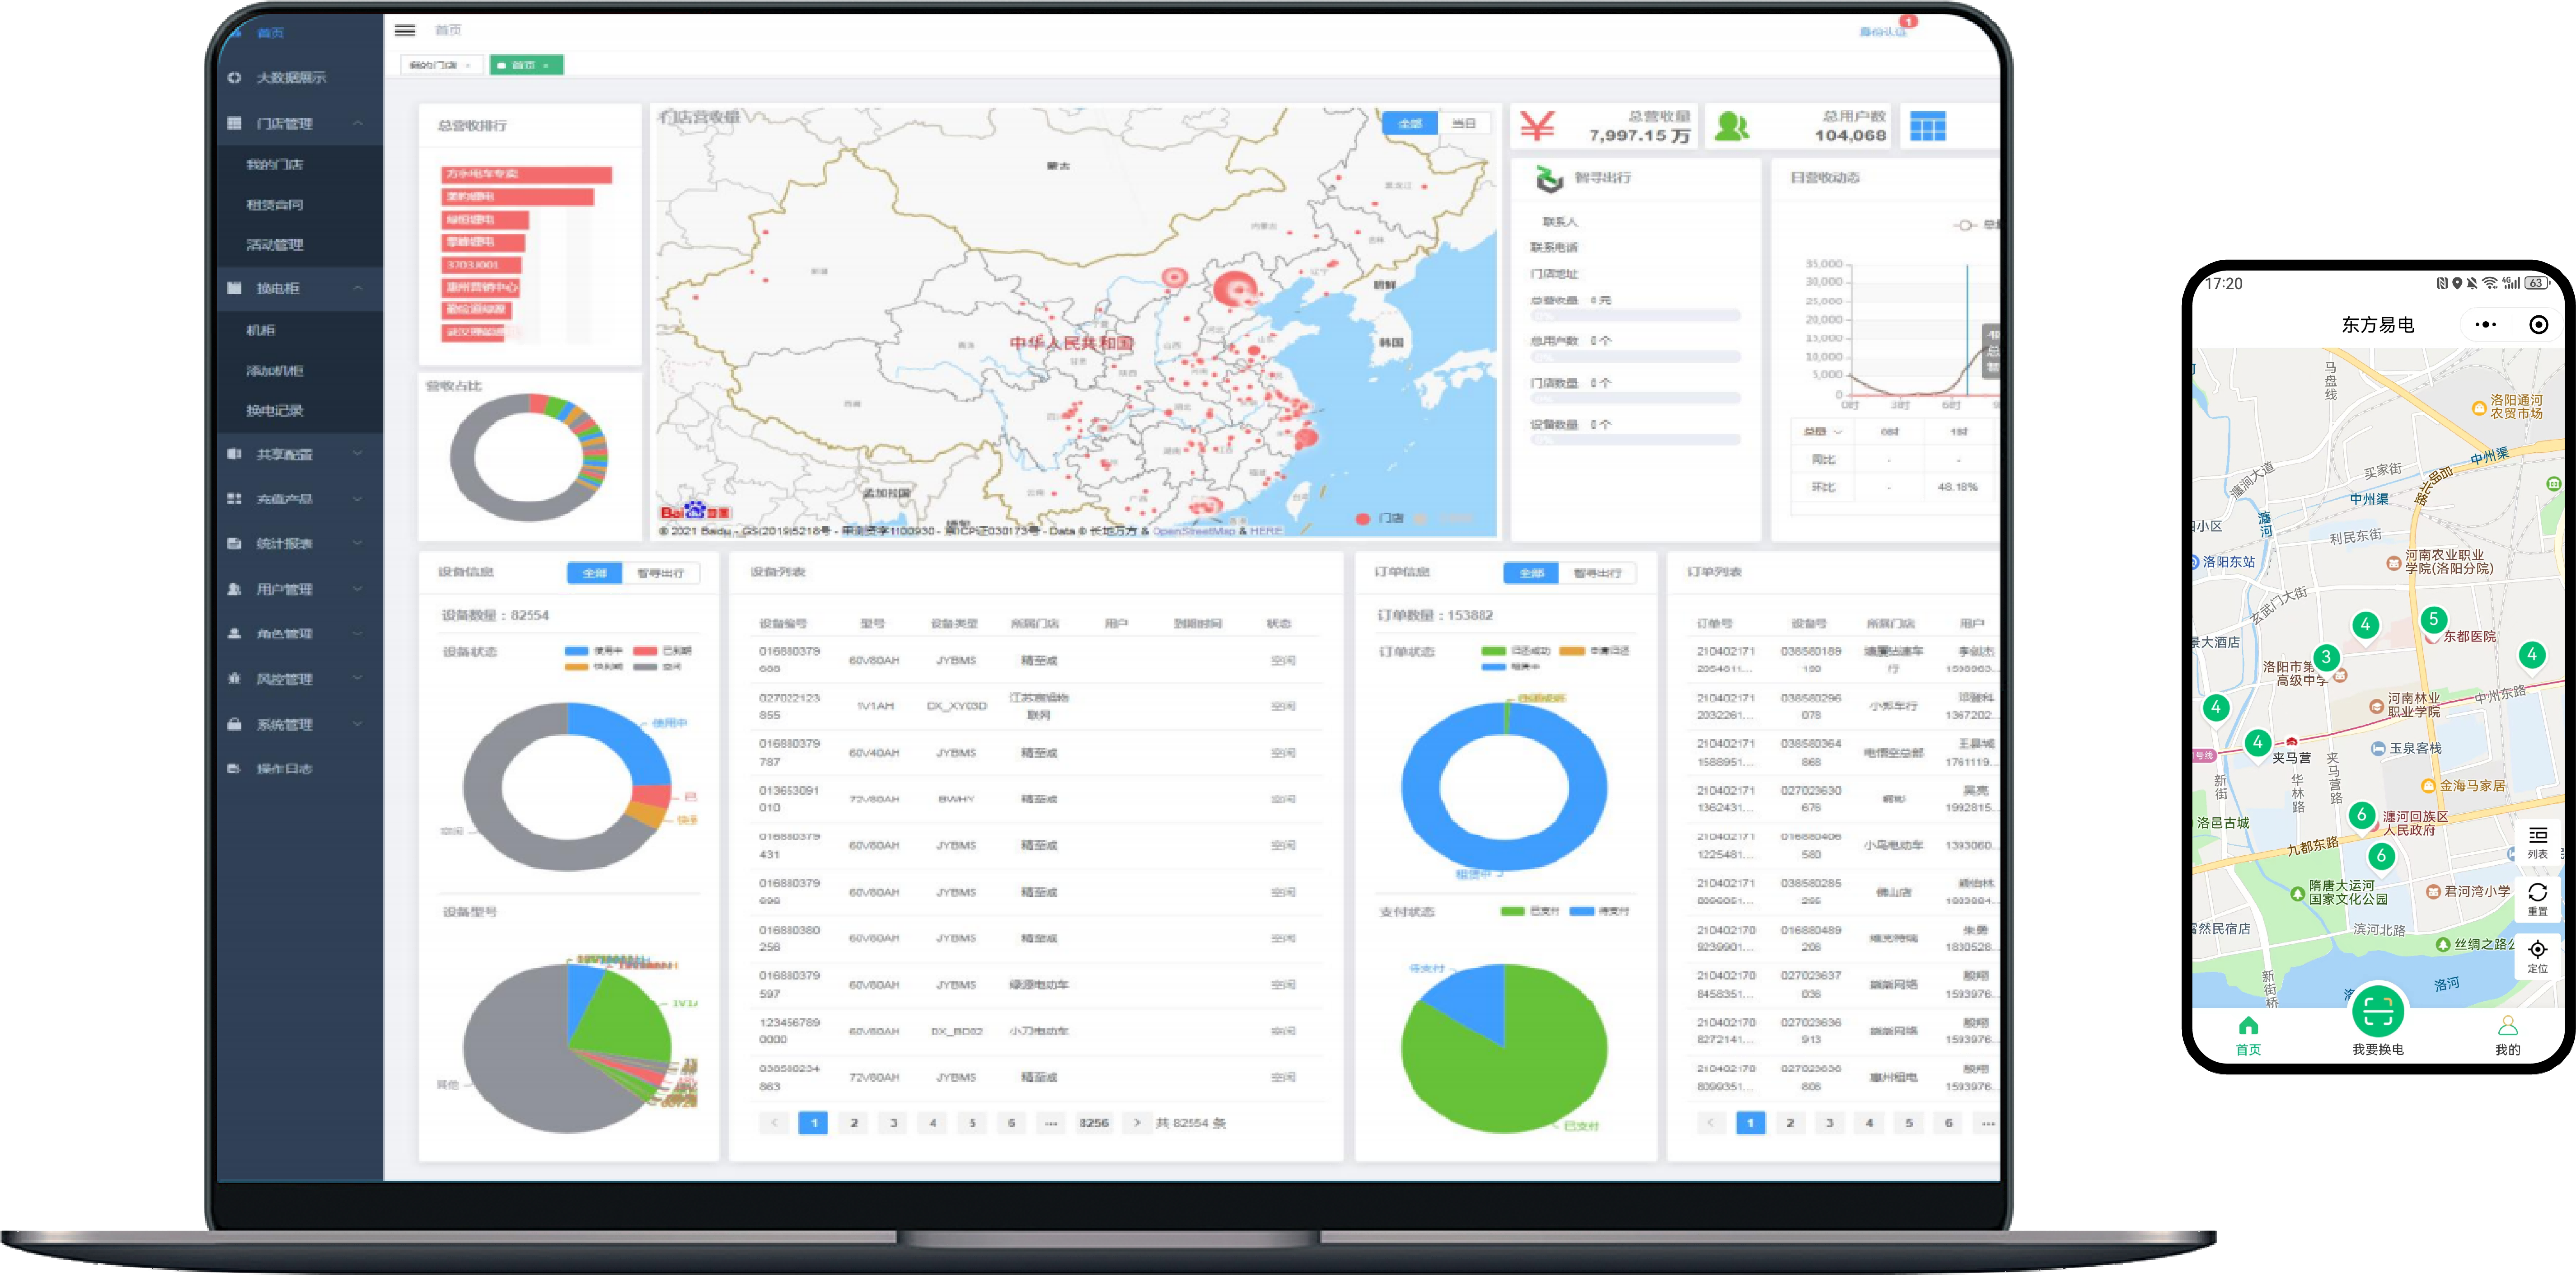The width and height of the screenshot is (2576, 1275).
Task: Open 换电记录 in sidebar
Action: point(274,410)
